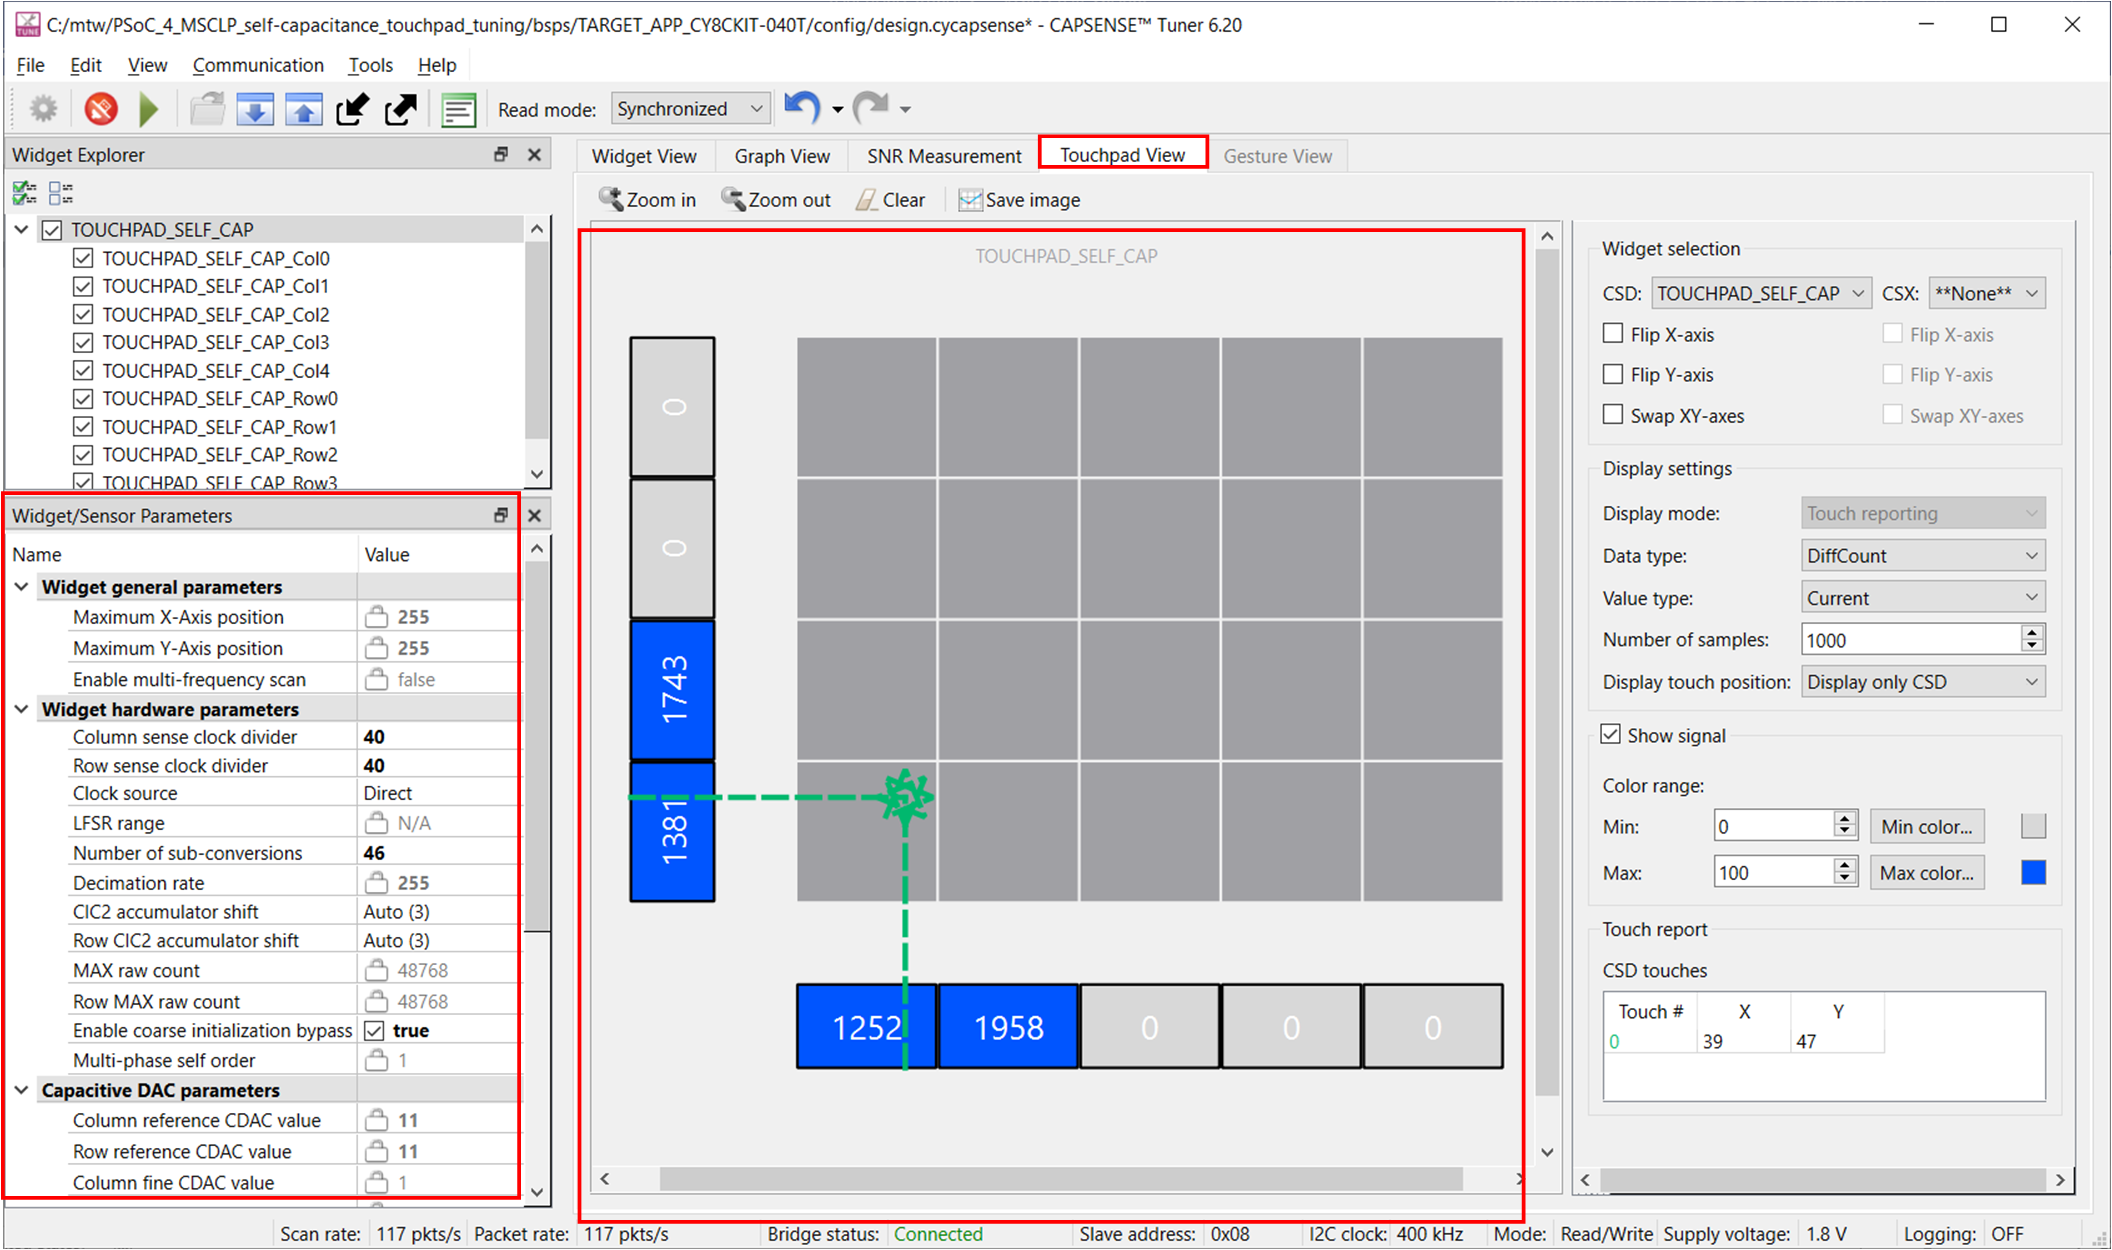Image resolution: width=2112 pixels, height=1250 pixels.
Task: Click the Apply to project up-arrow icon
Action: click(303, 108)
